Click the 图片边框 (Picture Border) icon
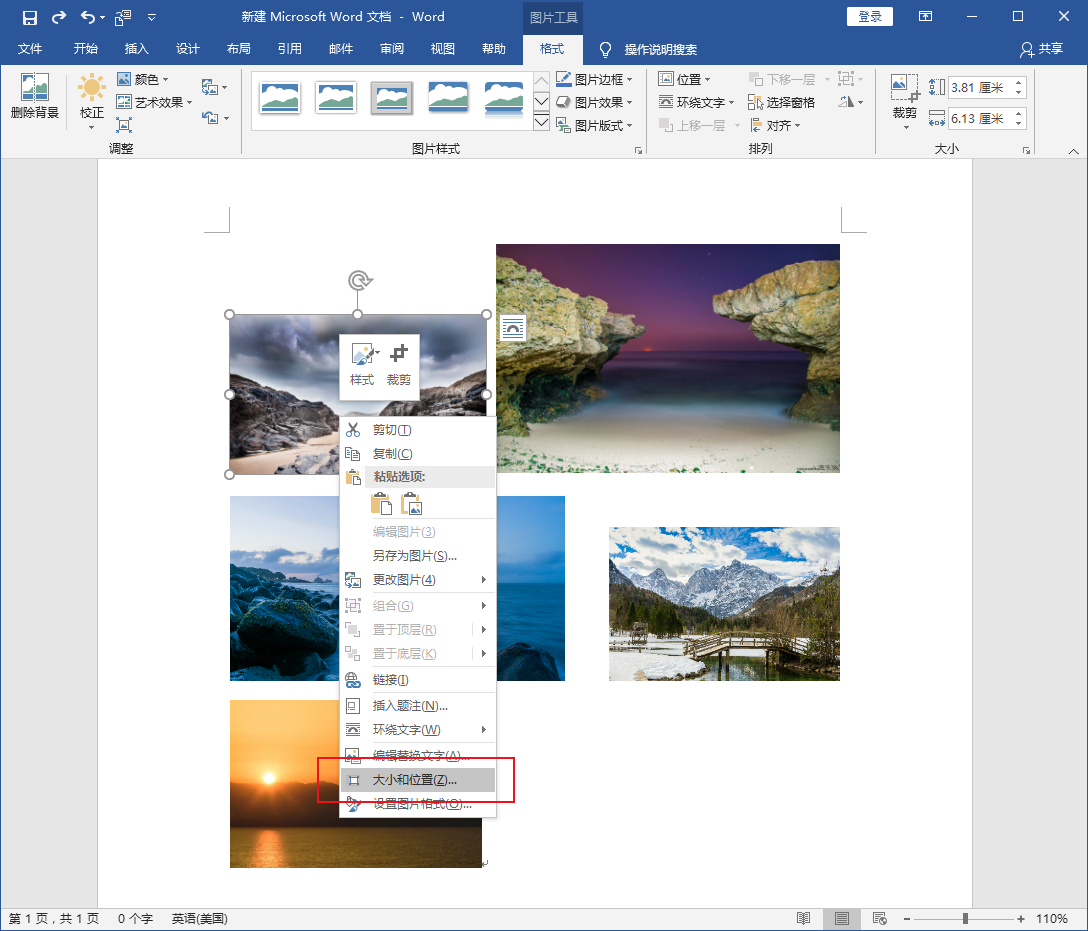 (590, 78)
